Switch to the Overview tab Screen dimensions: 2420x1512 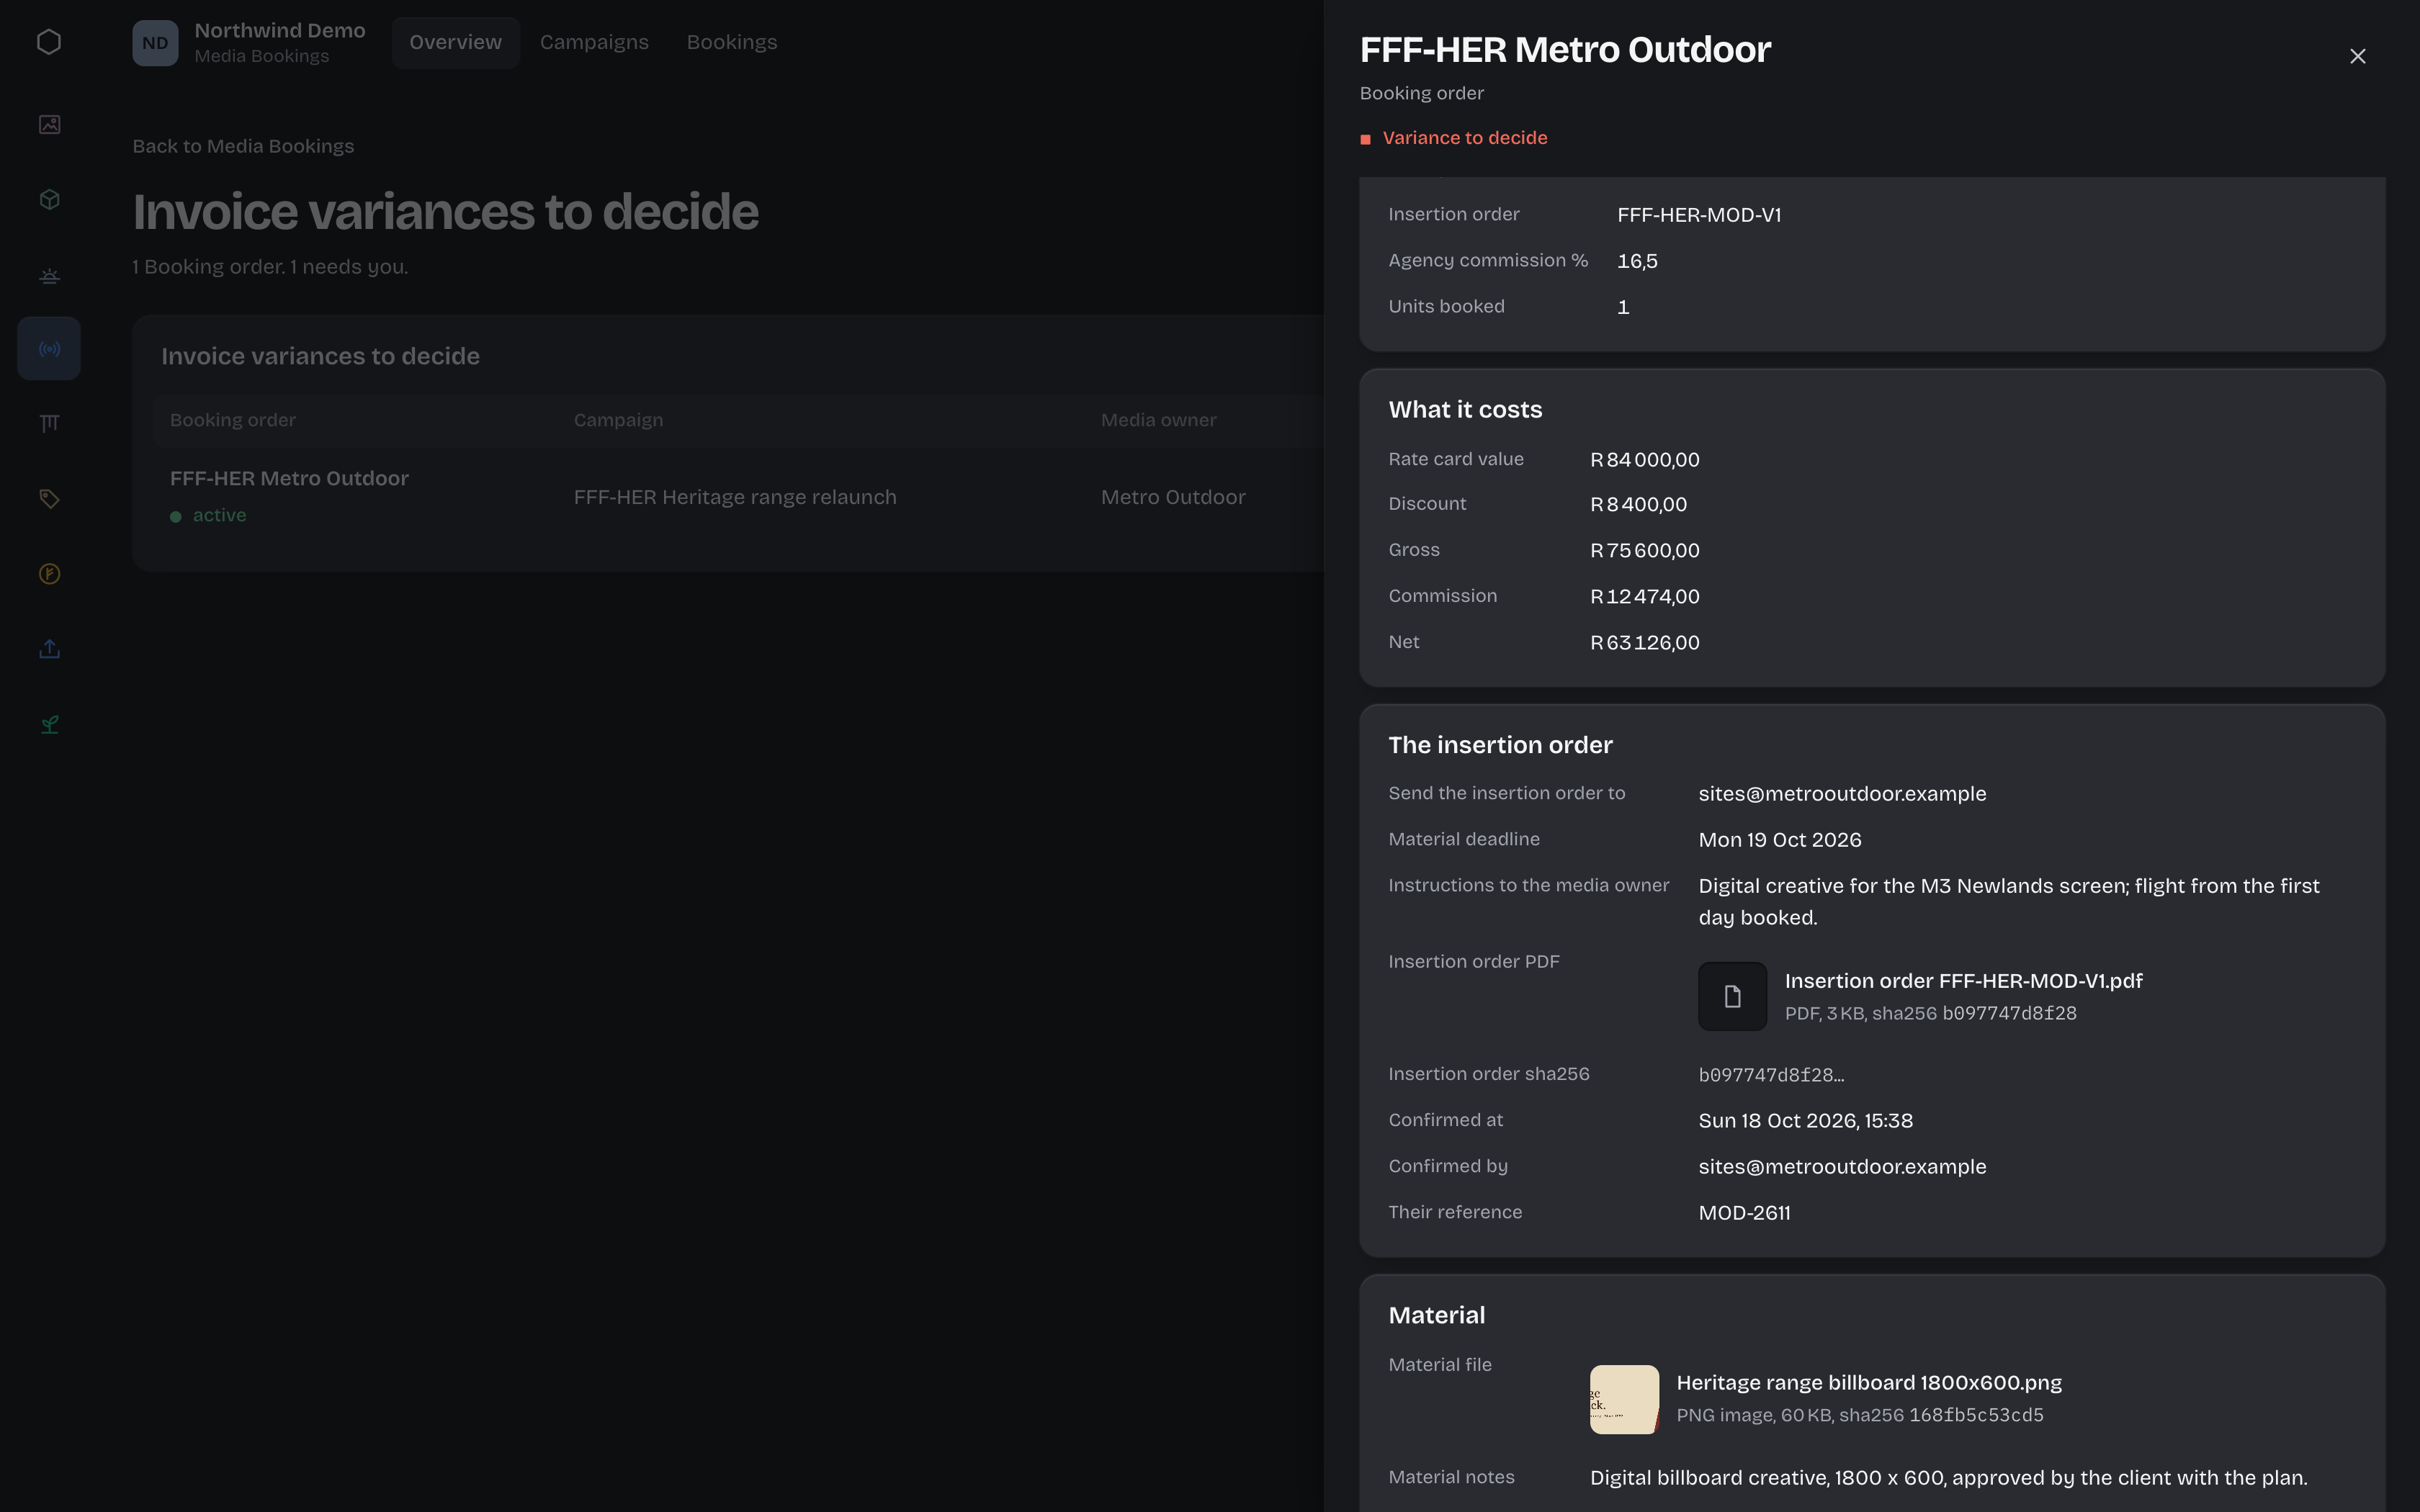point(455,42)
